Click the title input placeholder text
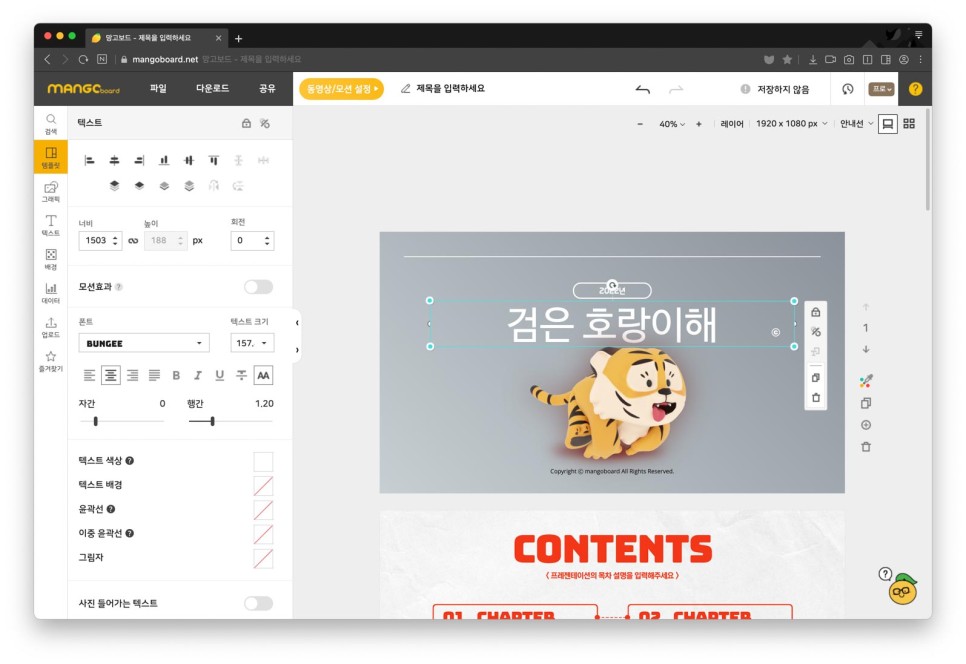 click(x=450, y=89)
